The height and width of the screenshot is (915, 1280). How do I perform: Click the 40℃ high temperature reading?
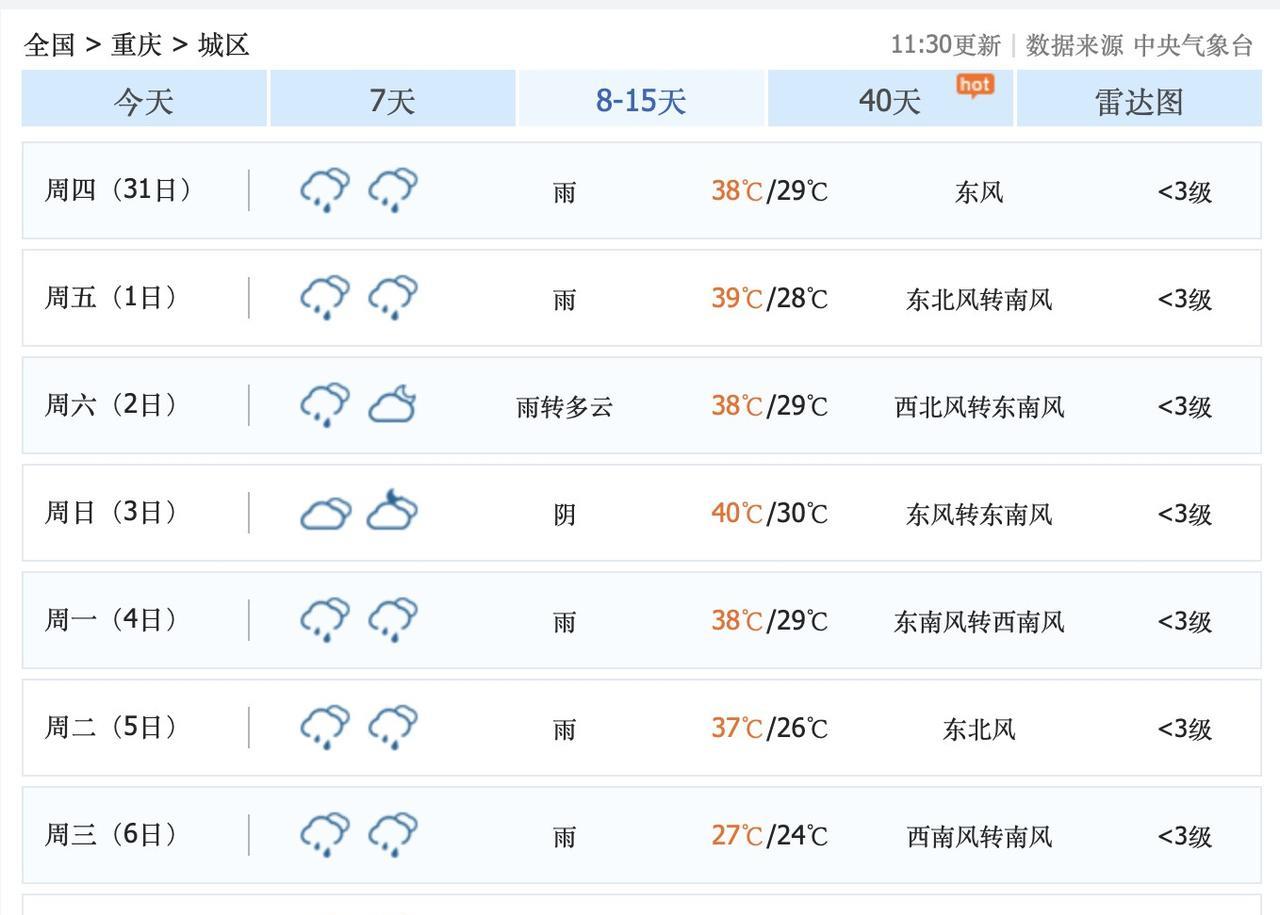pos(737,513)
